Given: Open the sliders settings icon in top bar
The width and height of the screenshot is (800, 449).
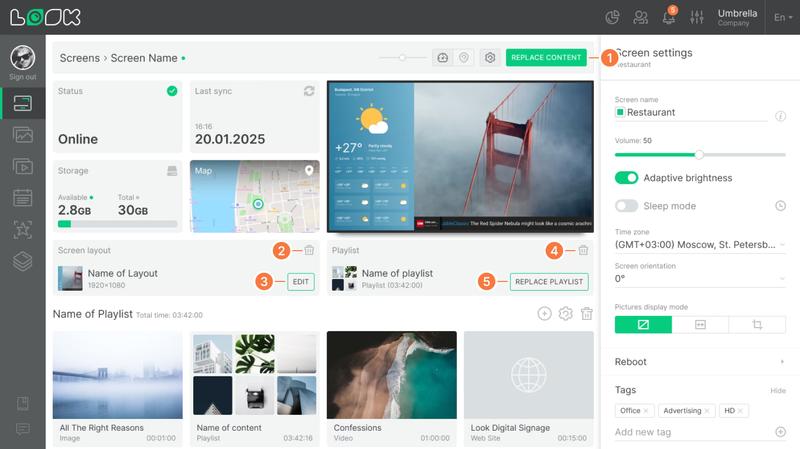Looking at the screenshot, I should tap(696, 17).
